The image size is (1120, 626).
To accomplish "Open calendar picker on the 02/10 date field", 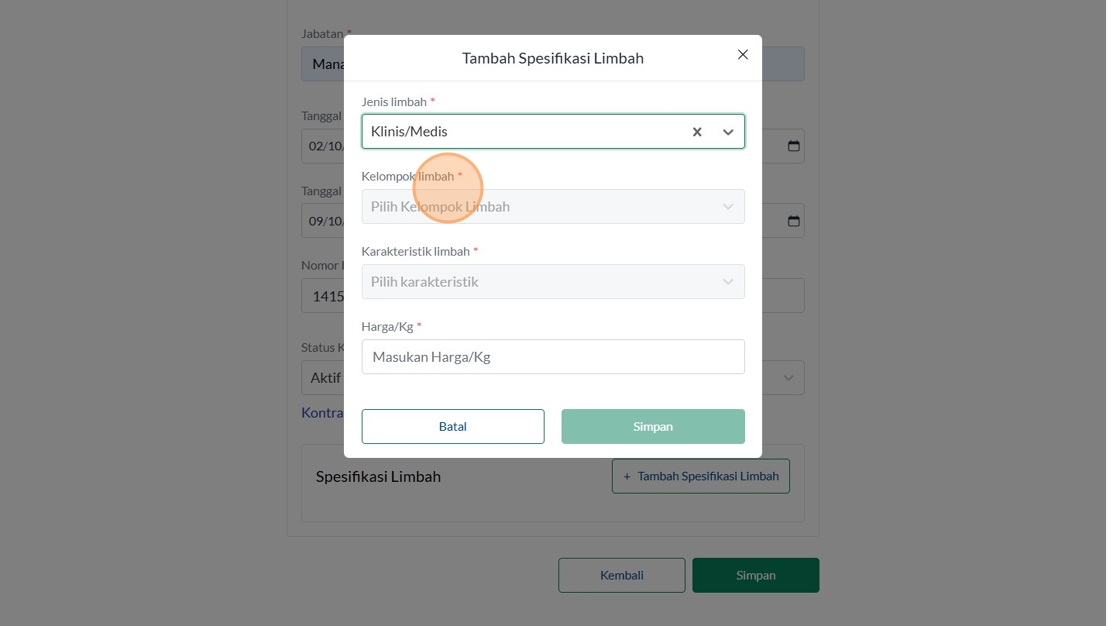I will tap(793, 146).
